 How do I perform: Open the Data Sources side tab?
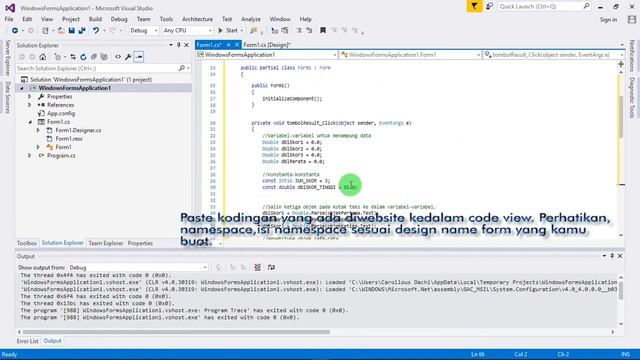pyautogui.click(x=7, y=97)
